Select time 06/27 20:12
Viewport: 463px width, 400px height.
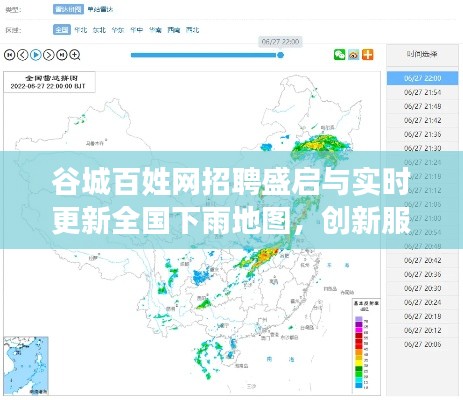pos(422,330)
